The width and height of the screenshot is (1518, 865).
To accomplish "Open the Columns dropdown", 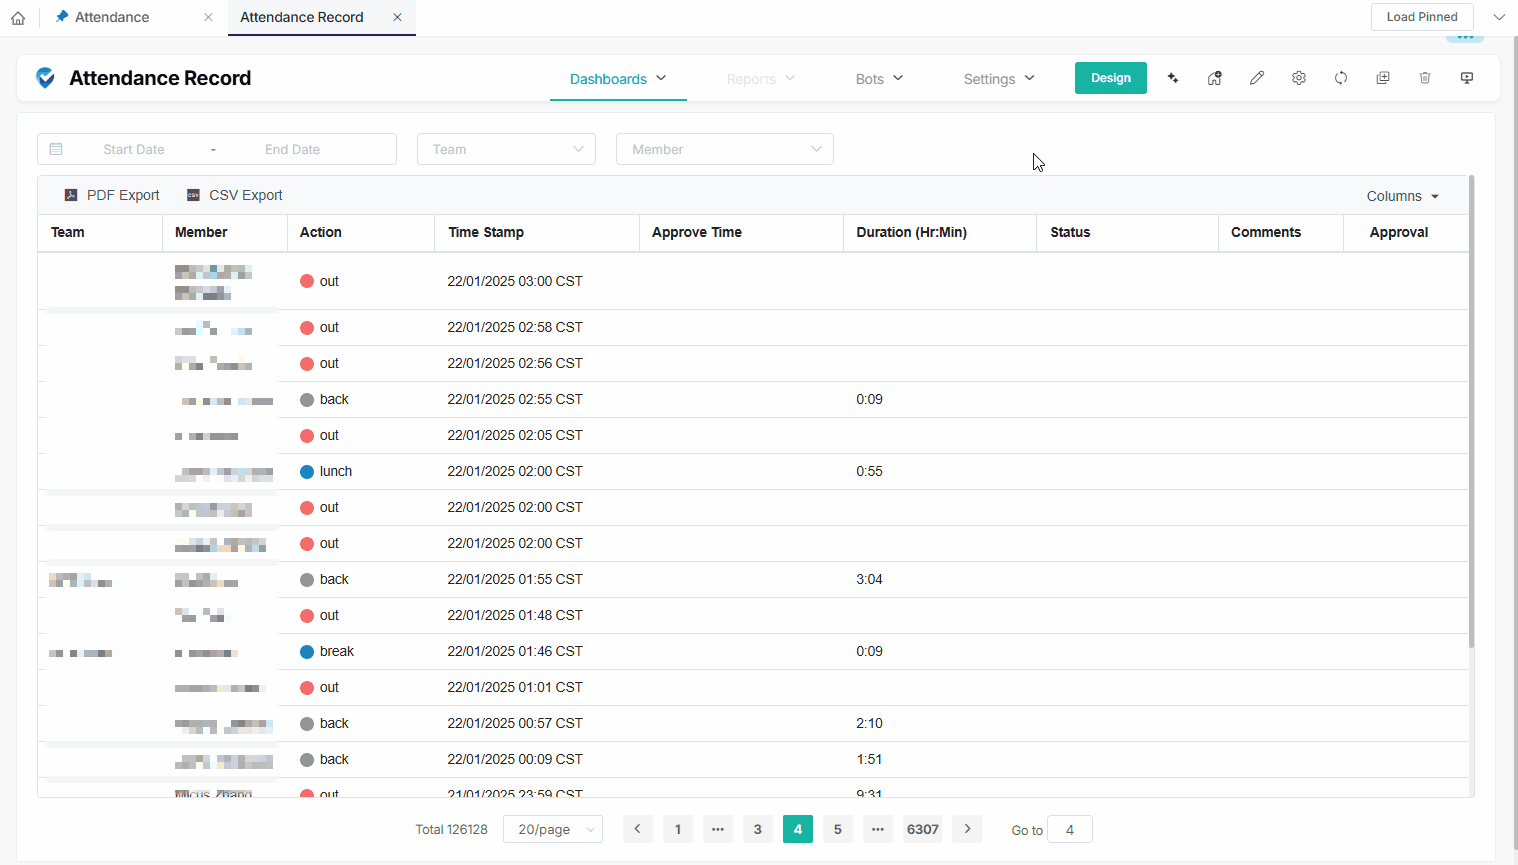I will click(1402, 196).
